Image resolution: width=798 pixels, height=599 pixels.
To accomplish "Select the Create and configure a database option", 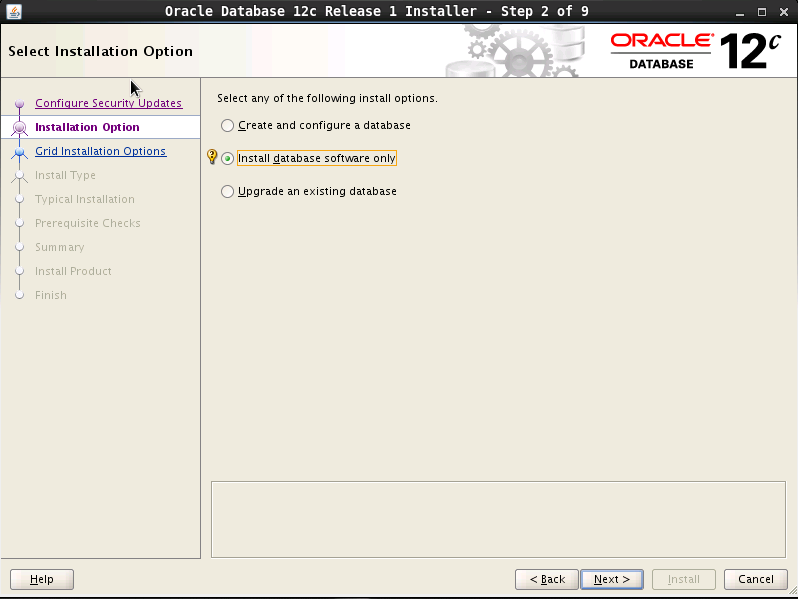I will click(x=228, y=126).
